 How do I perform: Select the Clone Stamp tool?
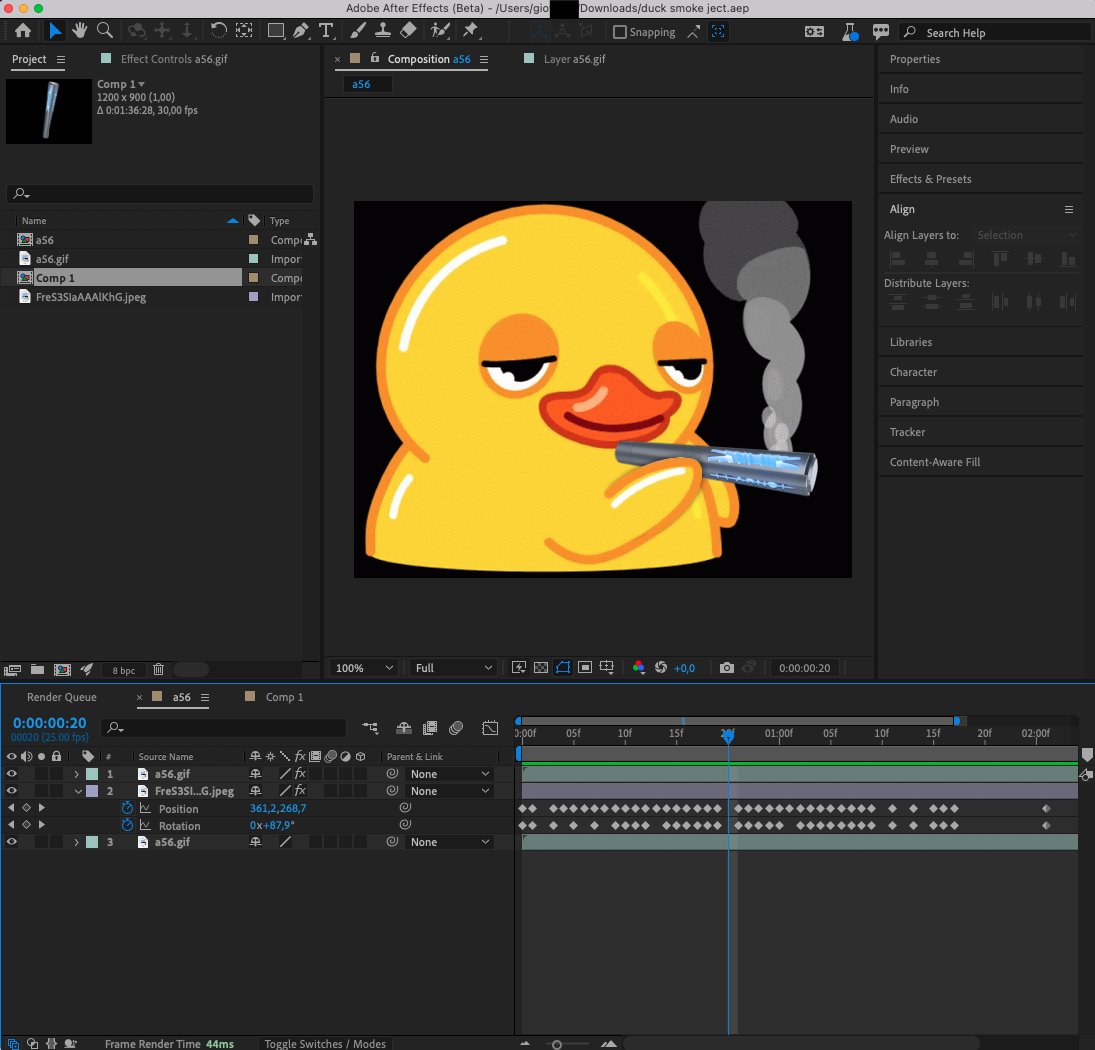pos(383,31)
